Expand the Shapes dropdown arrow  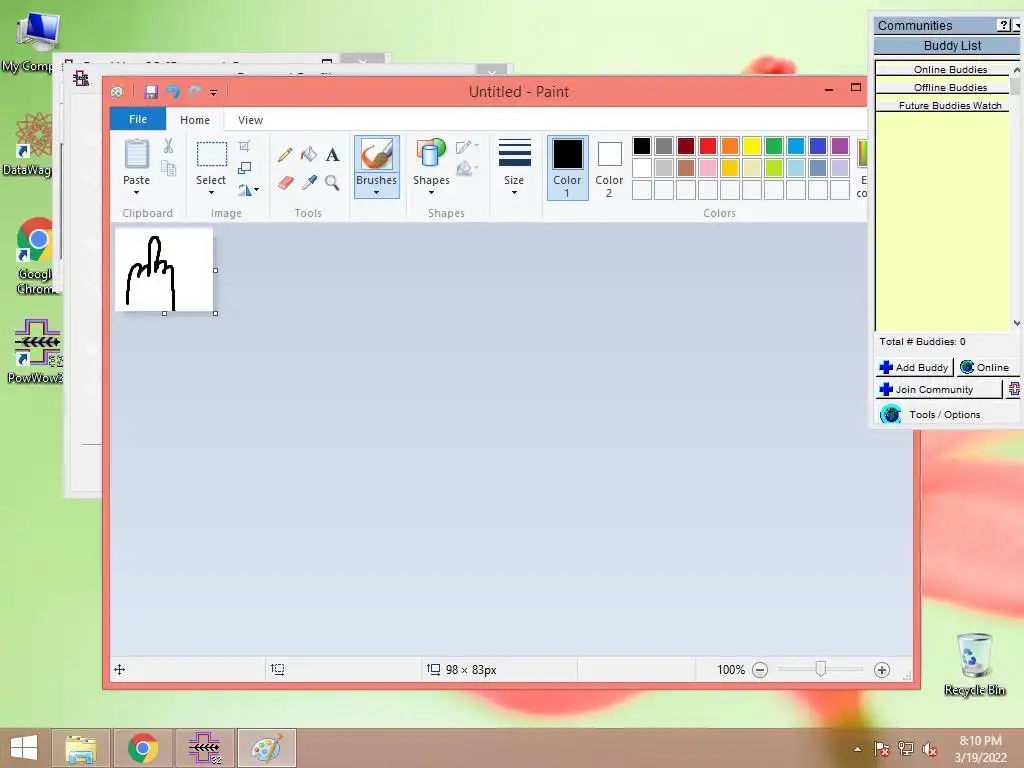[431, 193]
